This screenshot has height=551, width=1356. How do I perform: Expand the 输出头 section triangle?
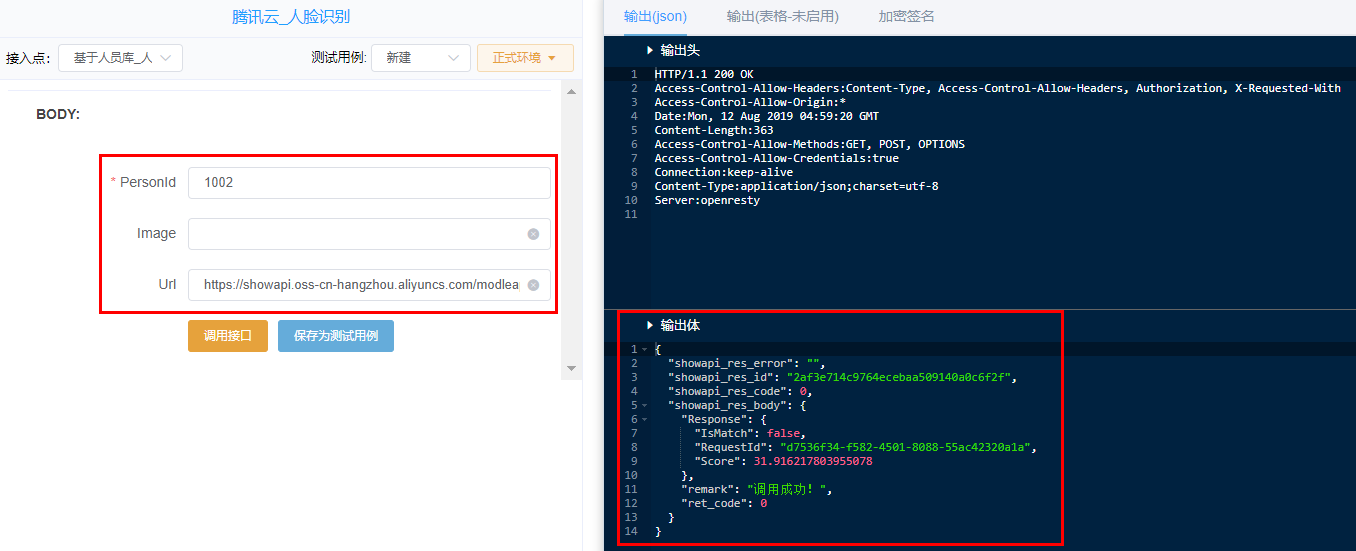[650, 50]
